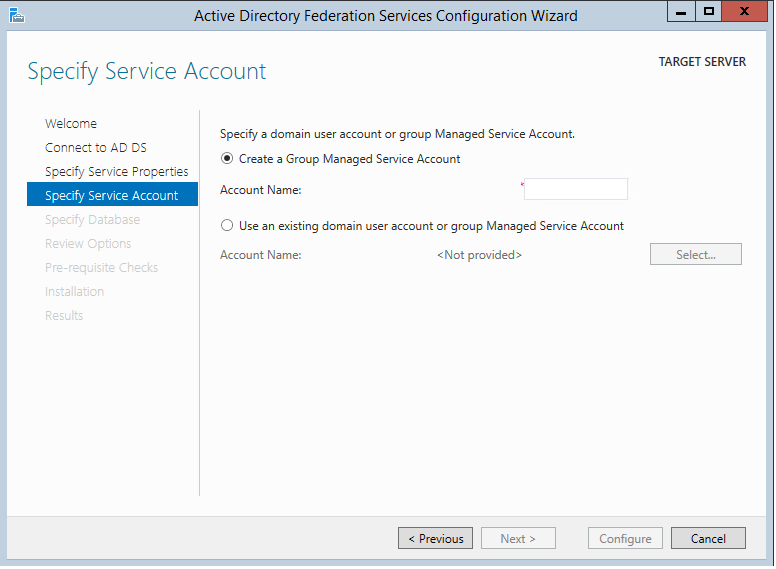Open the Pre-requisite Checks step
Screen dimensions: 776x569
pos(101,268)
